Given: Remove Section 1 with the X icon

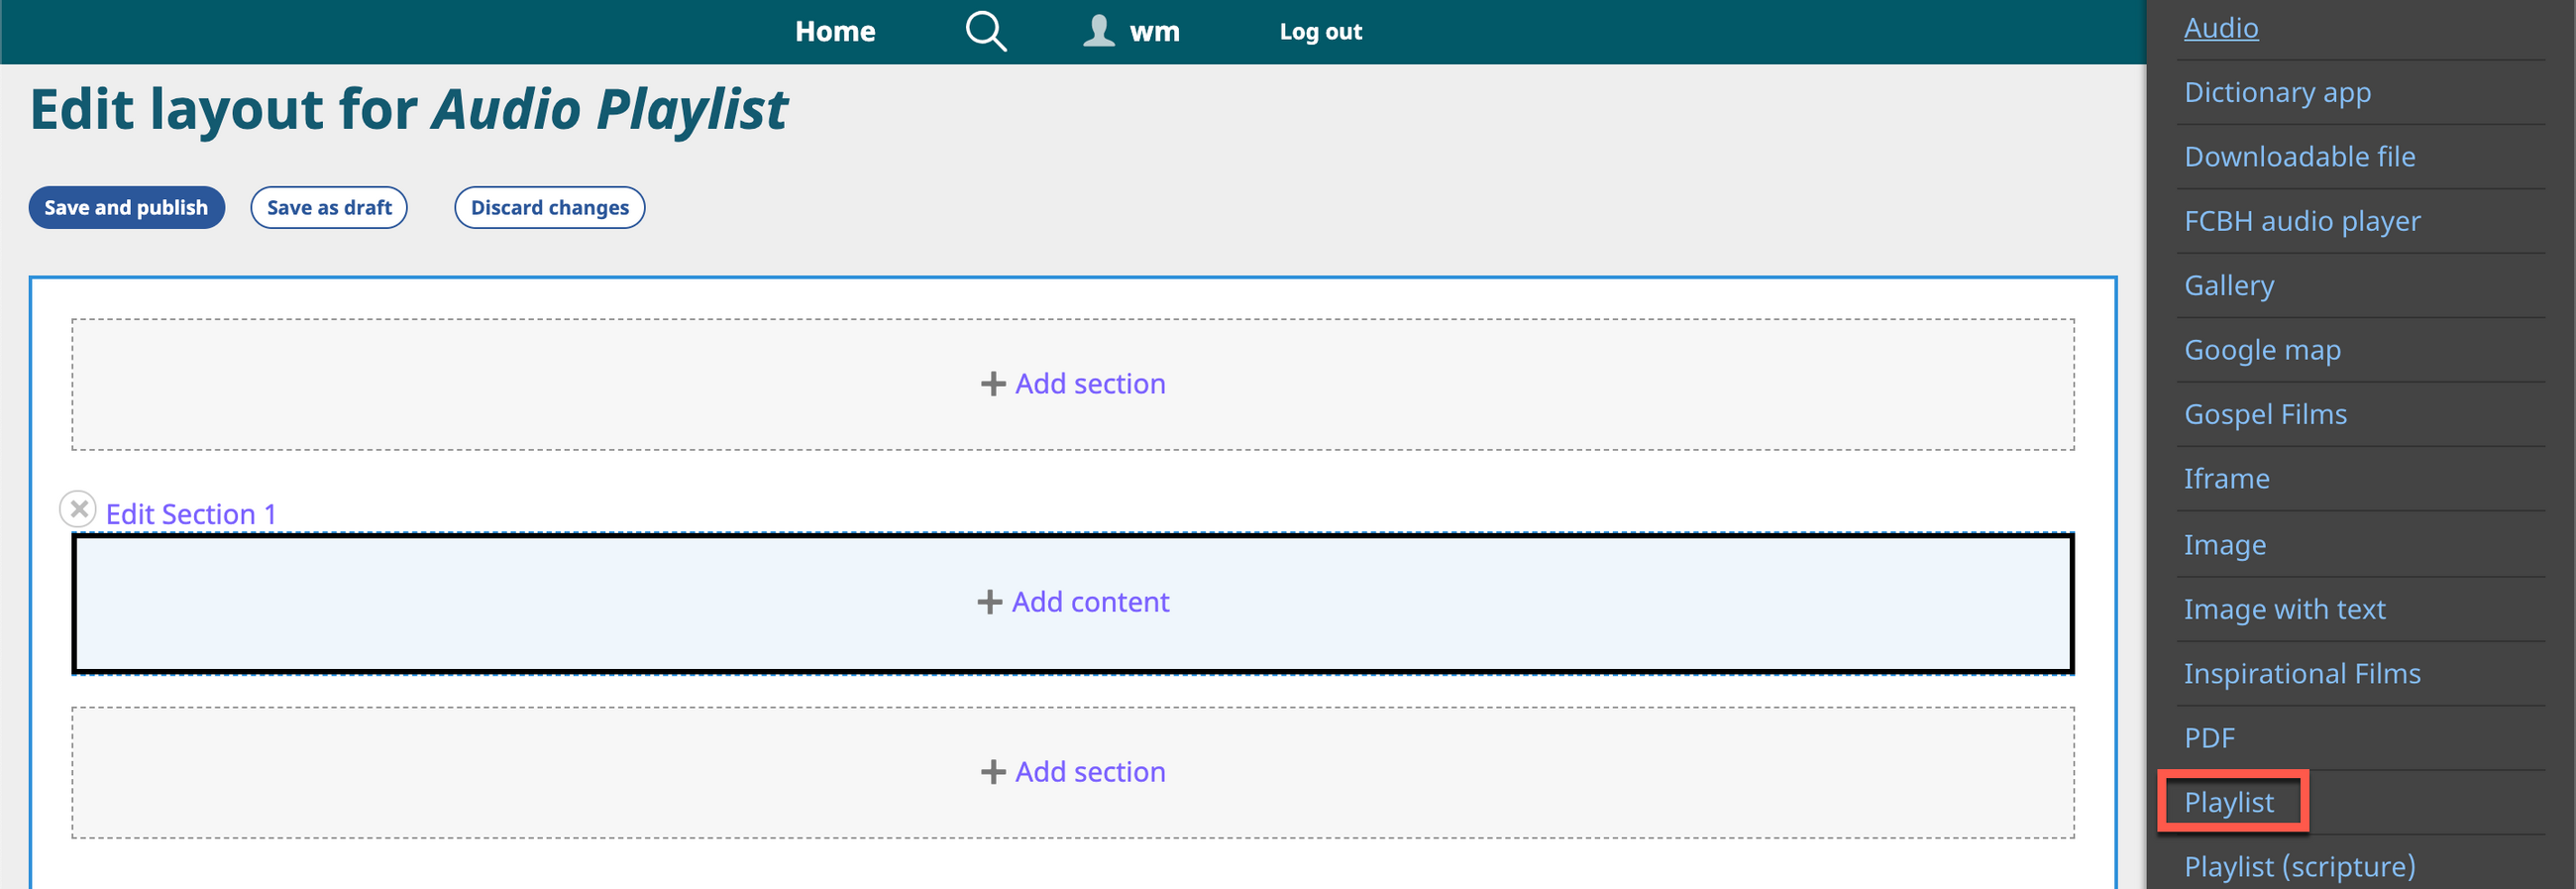Looking at the screenshot, I should 78,509.
